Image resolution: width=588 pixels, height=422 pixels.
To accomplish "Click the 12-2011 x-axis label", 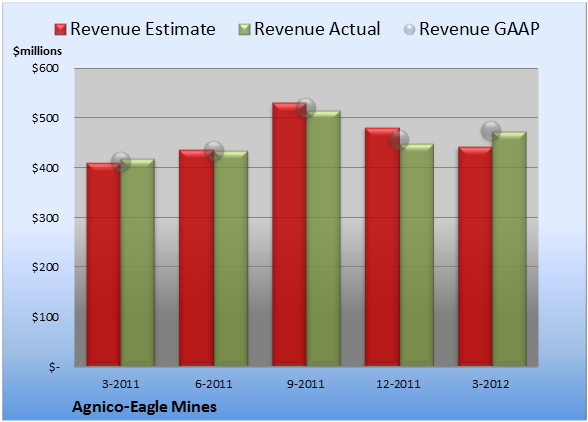I will [x=398, y=384].
